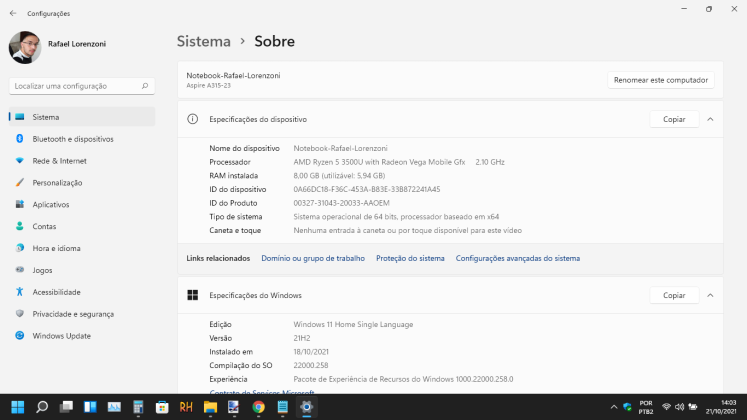Collapse the Especificações do Windows section
The width and height of the screenshot is (747, 420).
click(710, 296)
